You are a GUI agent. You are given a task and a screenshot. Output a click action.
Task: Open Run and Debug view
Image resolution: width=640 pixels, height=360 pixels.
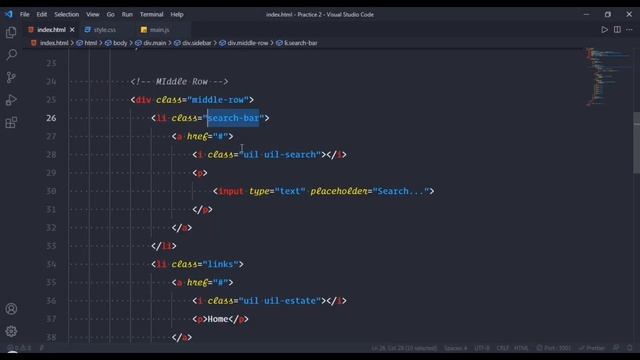point(11,100)
